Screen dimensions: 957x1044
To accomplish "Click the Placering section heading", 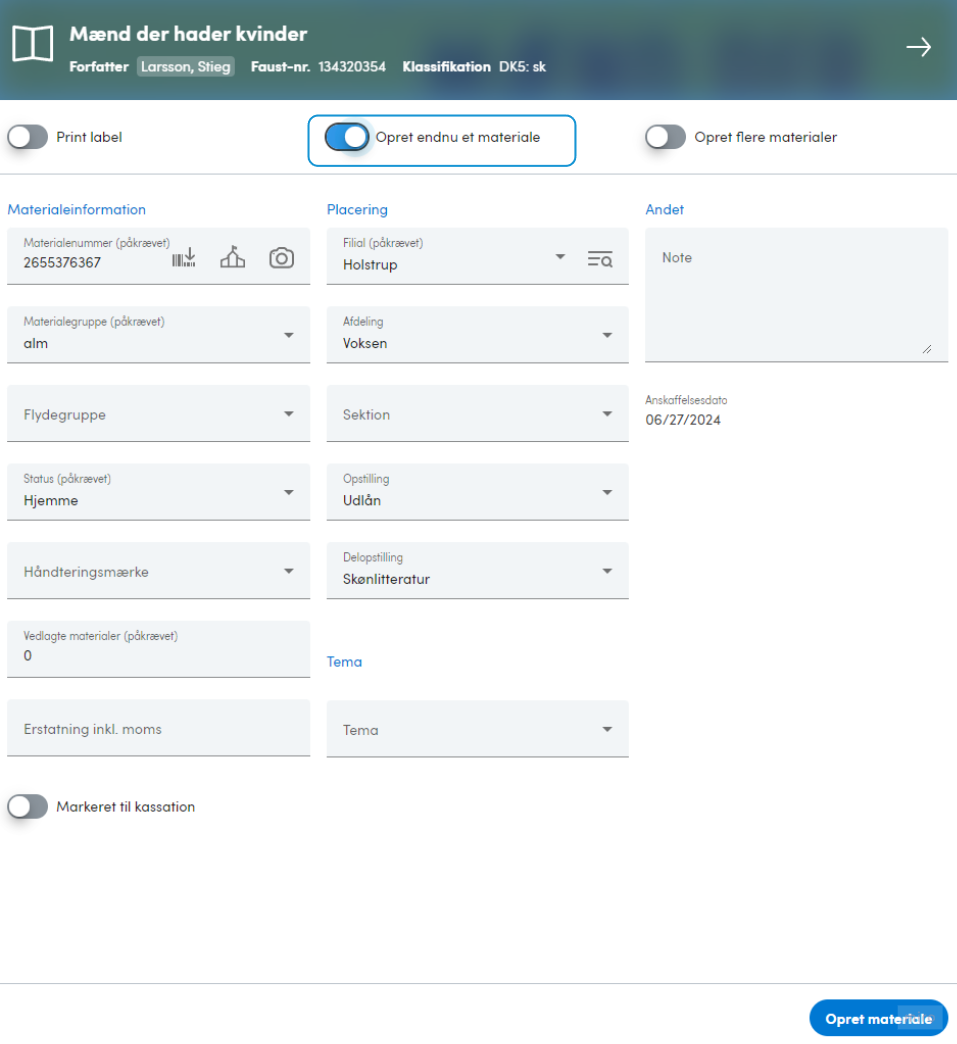I will (357, 209).
